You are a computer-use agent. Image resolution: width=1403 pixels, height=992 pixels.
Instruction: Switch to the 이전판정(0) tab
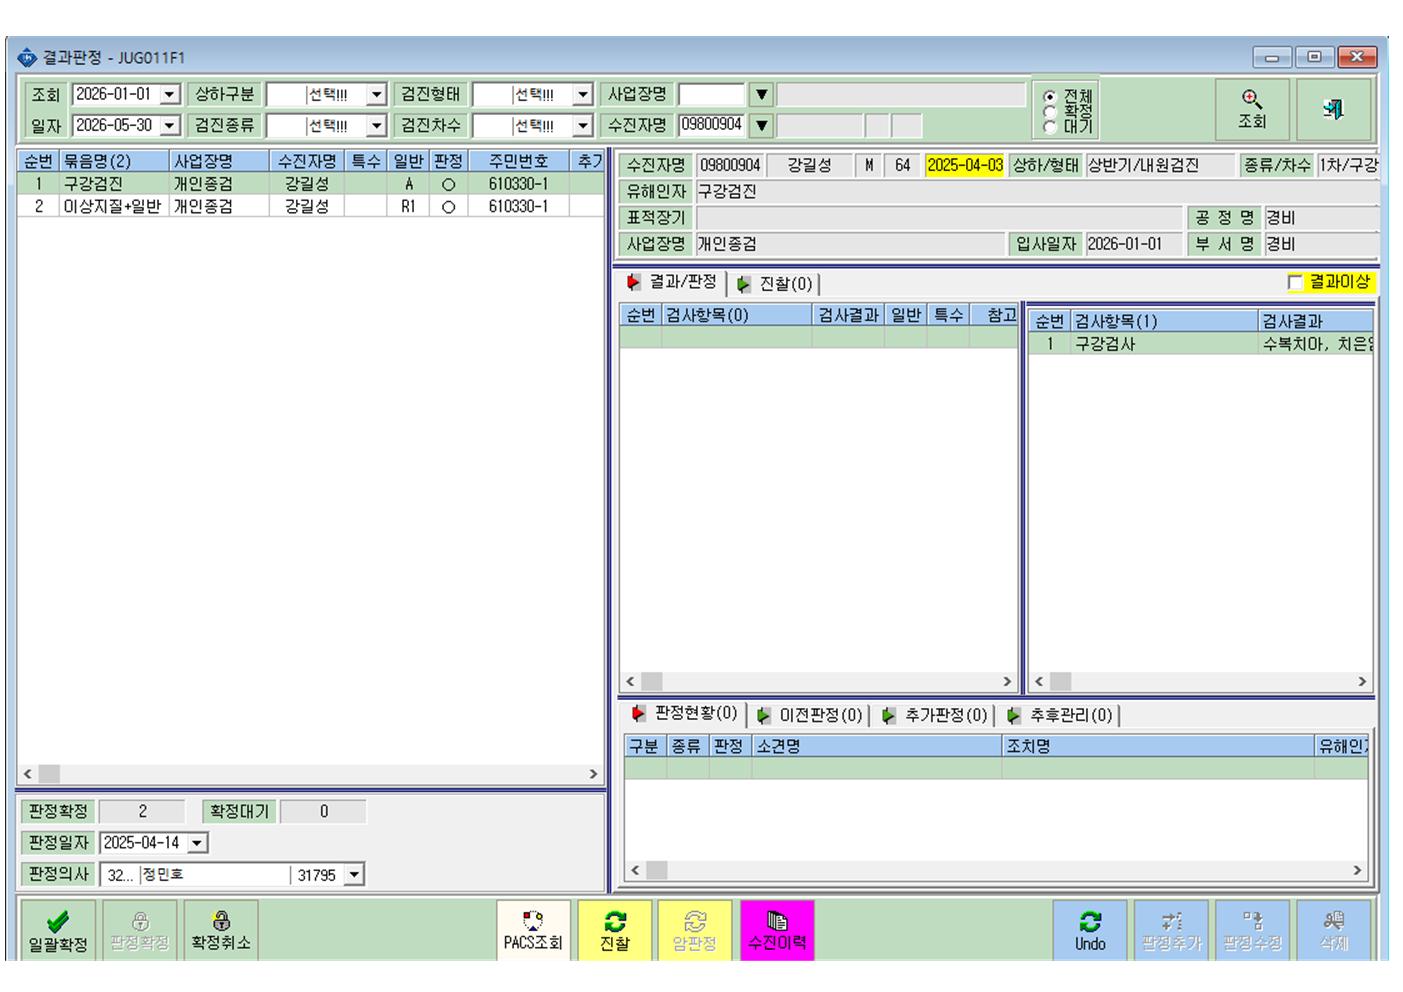(810, 715)
